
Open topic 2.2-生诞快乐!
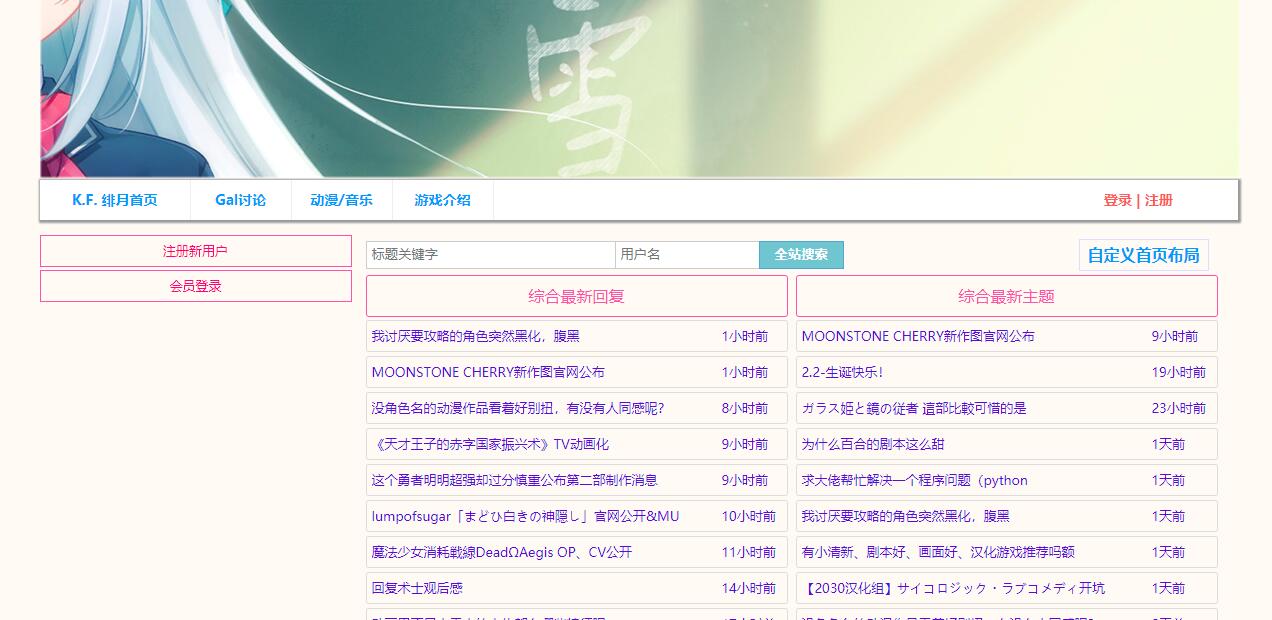pyautogui.click(x=842, y=372)
